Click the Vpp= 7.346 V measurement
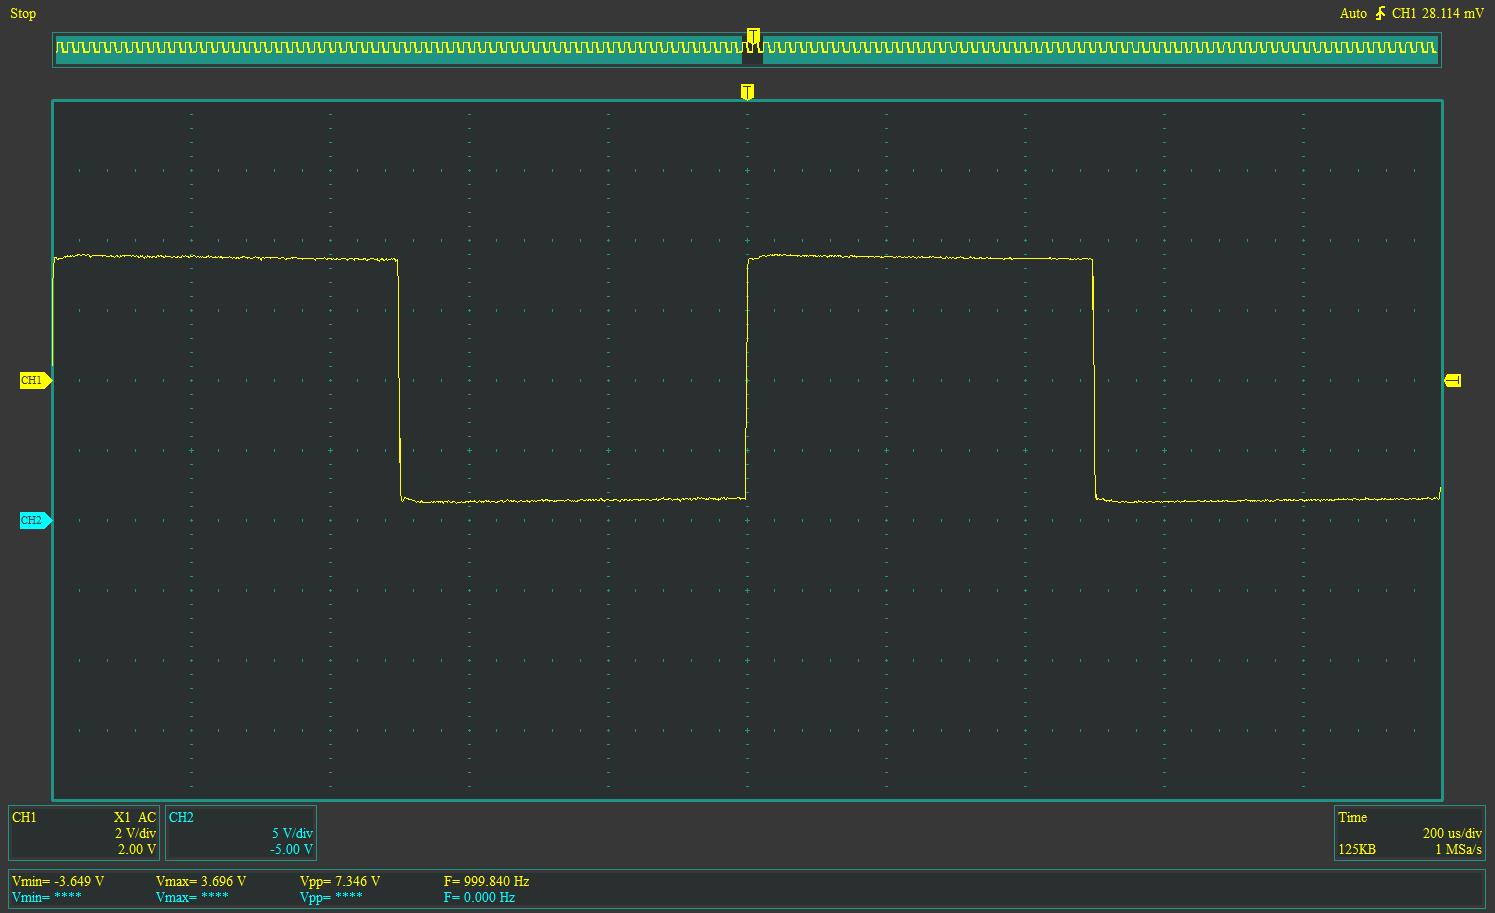Screen dimensions: 1495x913 point(340,881)
